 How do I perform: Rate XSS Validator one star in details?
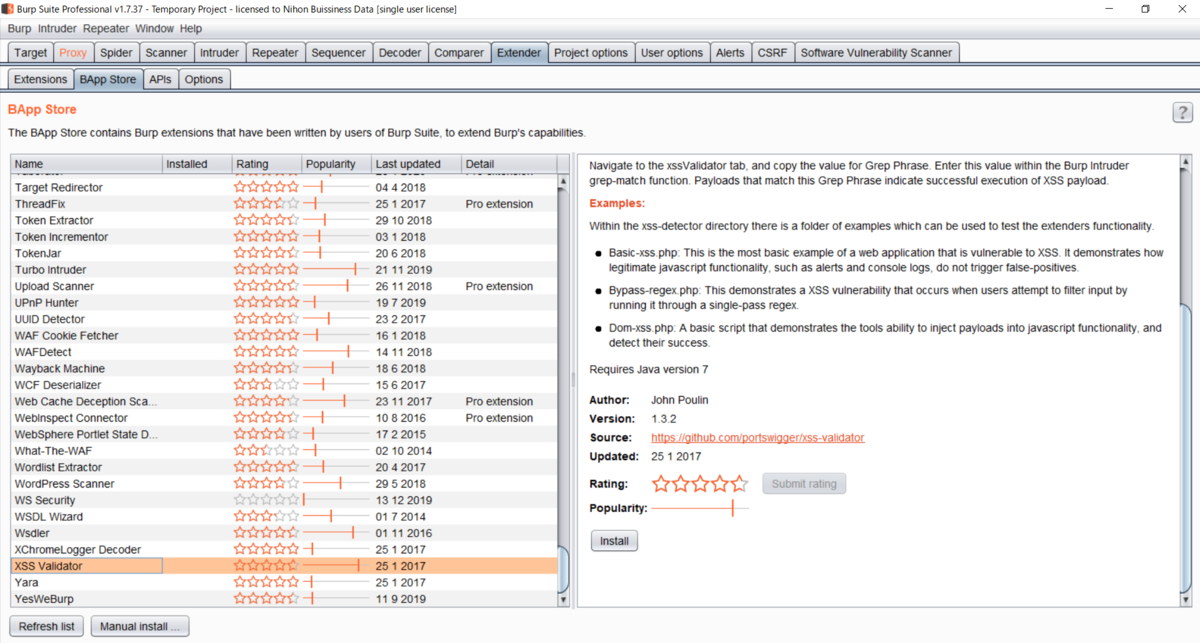point(661,484)
